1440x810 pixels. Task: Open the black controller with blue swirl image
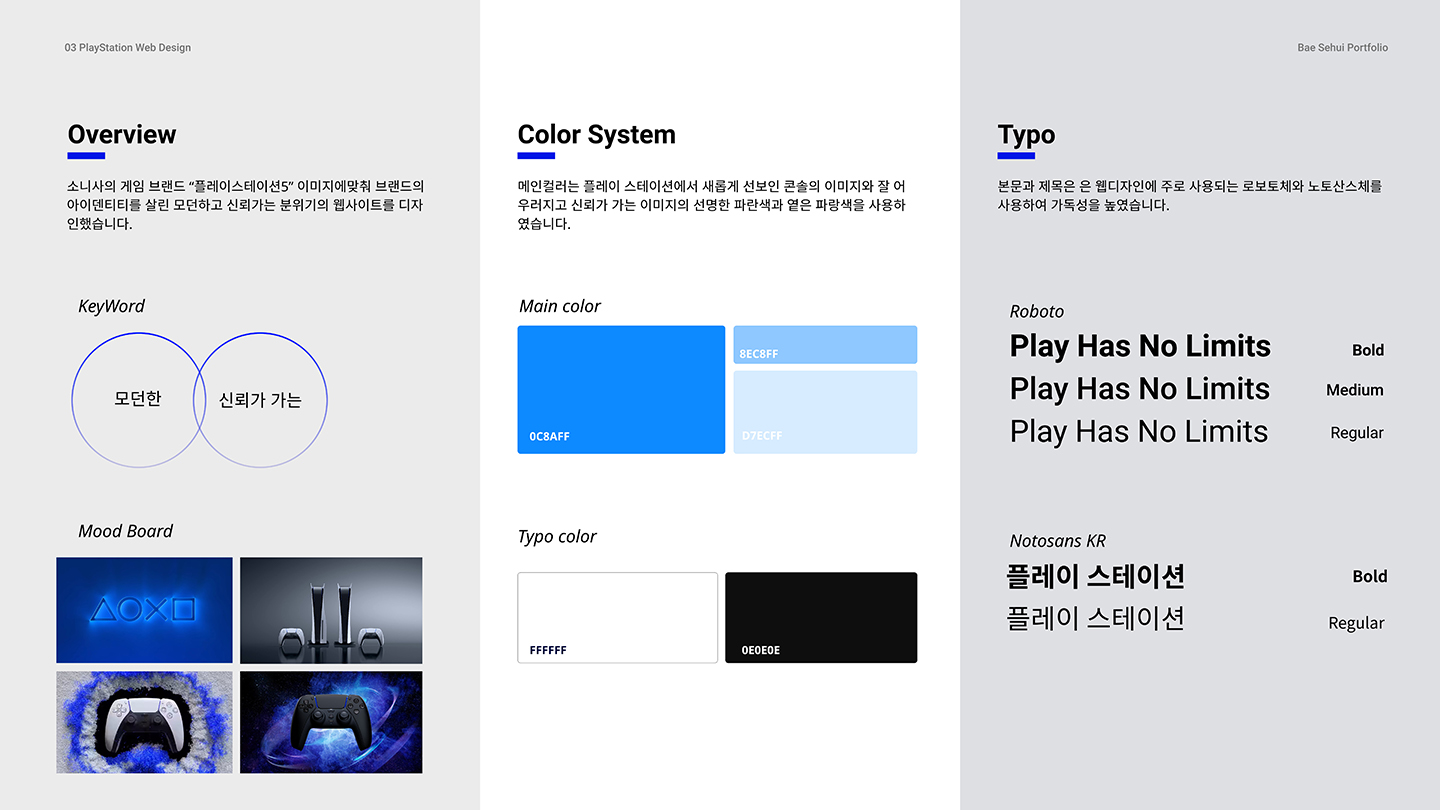click(331, 722)
